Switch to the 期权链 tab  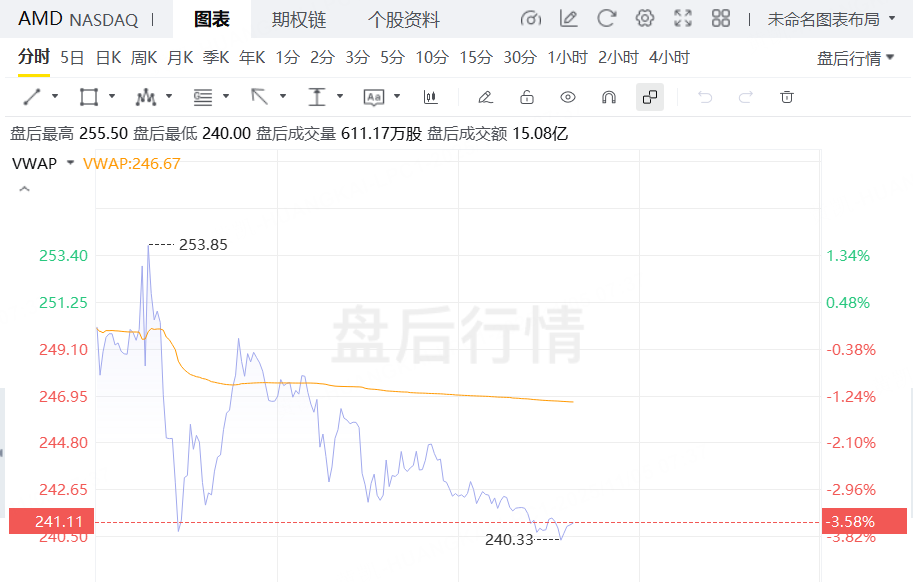click(x=298, y=19)
